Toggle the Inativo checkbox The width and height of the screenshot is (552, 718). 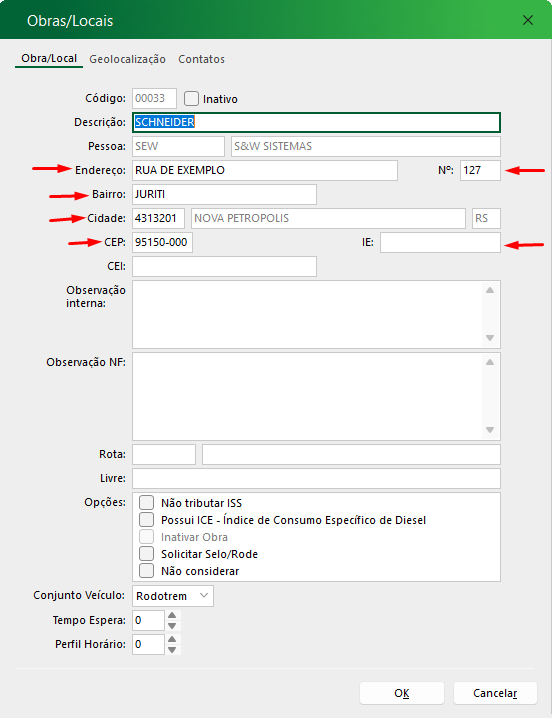[x=191, y=98]
